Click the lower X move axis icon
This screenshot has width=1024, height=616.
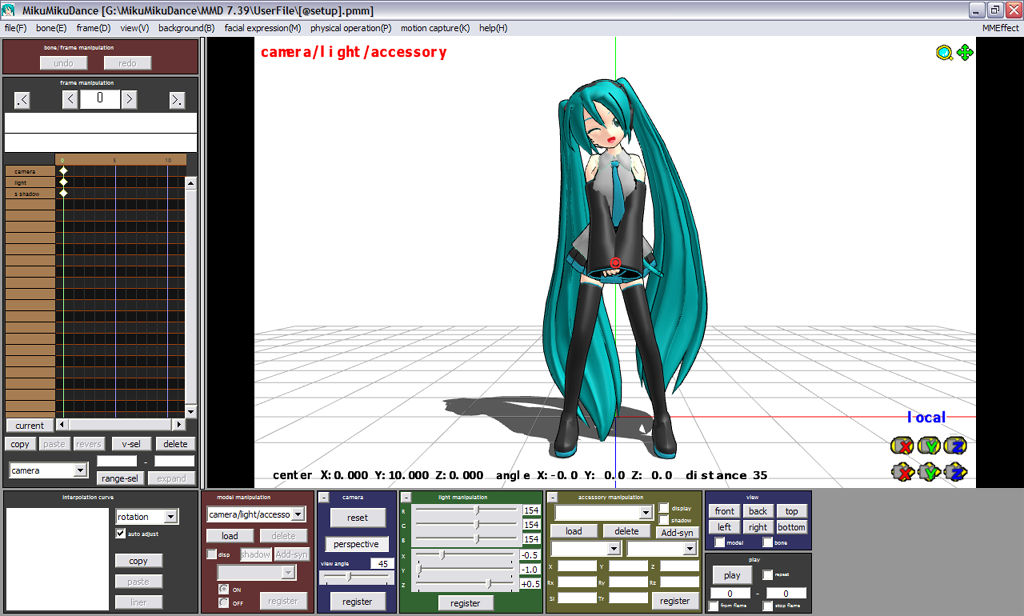click(x=903, y=472)
